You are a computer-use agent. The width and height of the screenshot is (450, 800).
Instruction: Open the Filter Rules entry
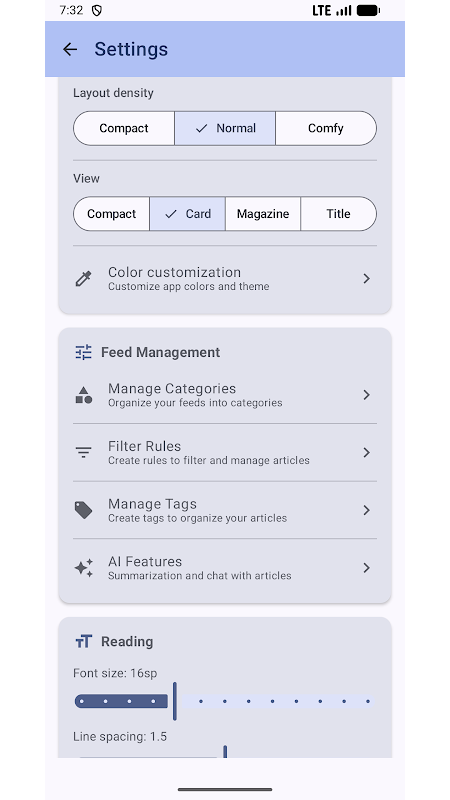click(x=225, y=453)
